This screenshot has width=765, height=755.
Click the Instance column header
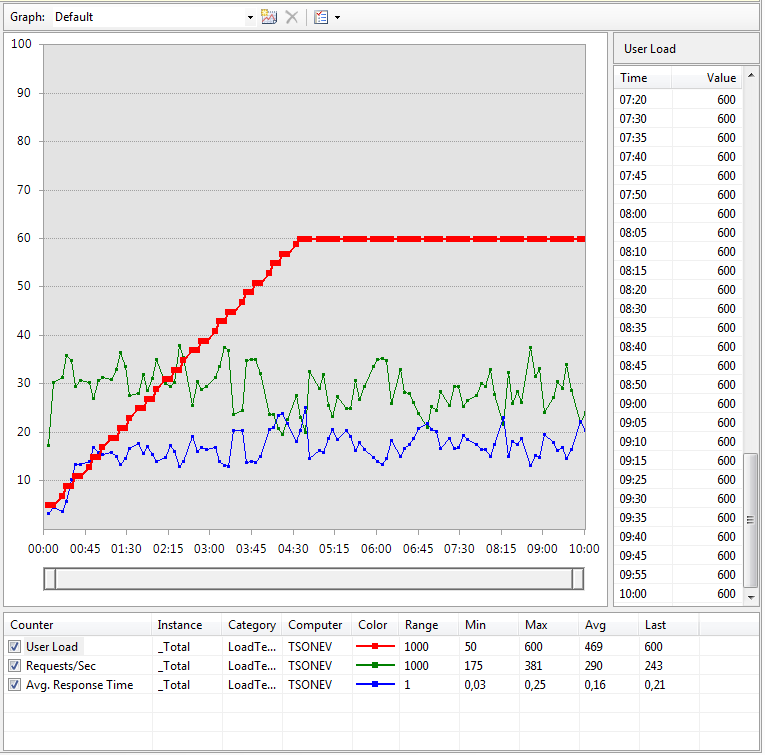point(187,625)
